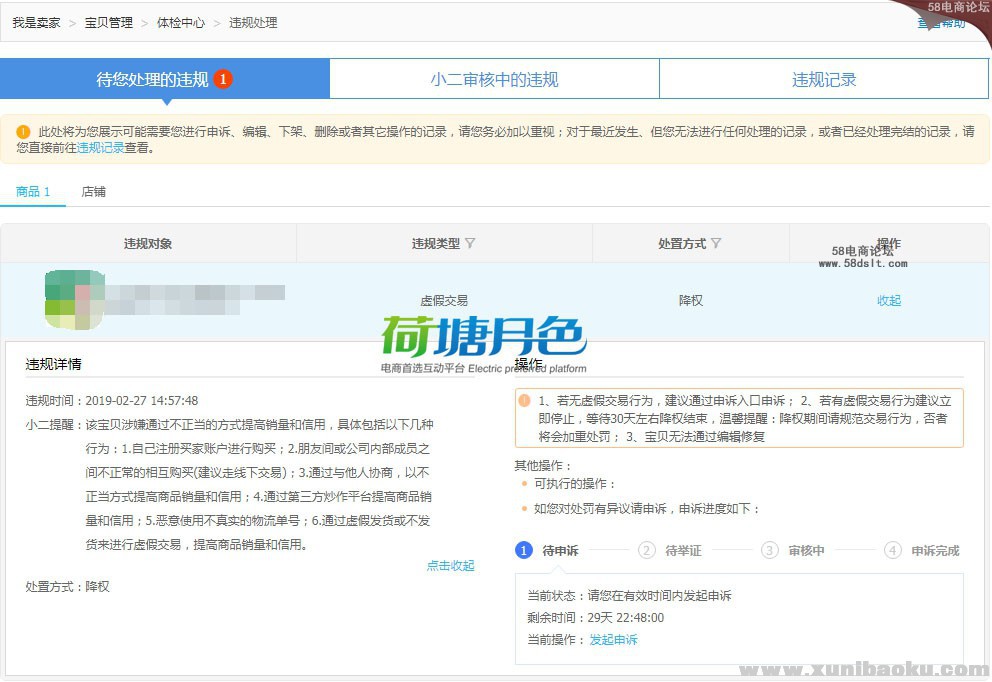Collapse the violation row via 收起

click(x=888, y=300)
